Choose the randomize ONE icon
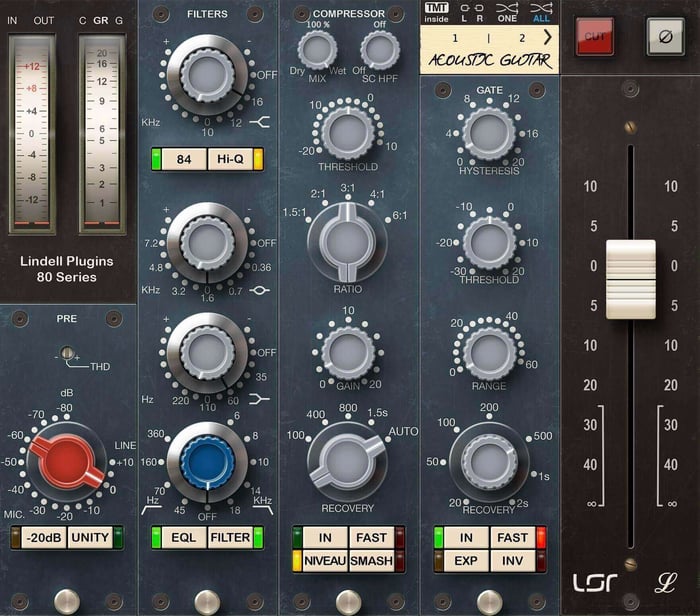 [507, 12]
